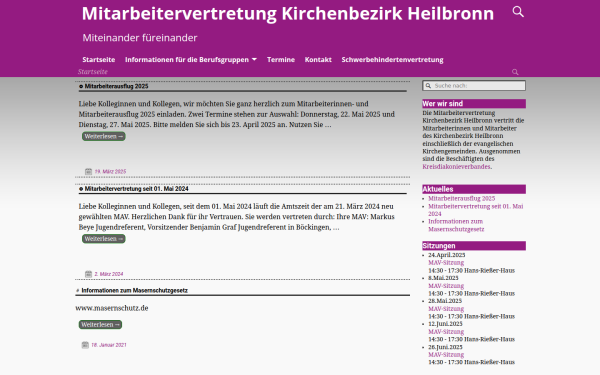Screen dimensions: 600x375
Task: Click post icon before Mitarbeiterausflug 2025 heading
Action: 81,86
